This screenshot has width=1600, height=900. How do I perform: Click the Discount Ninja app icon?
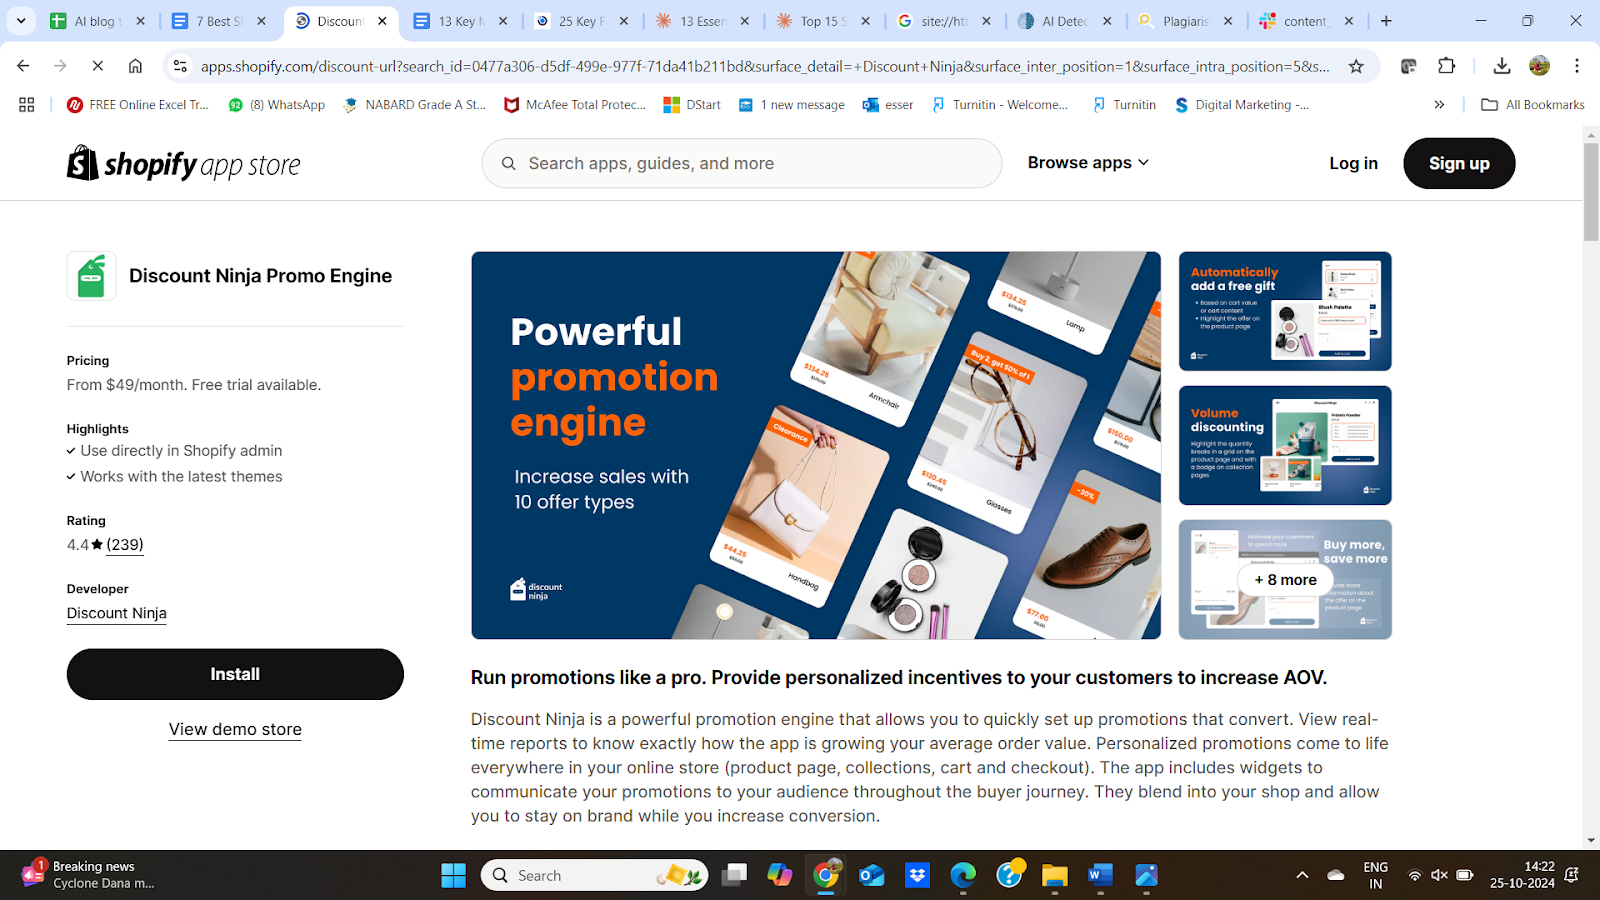click(92, 276)
